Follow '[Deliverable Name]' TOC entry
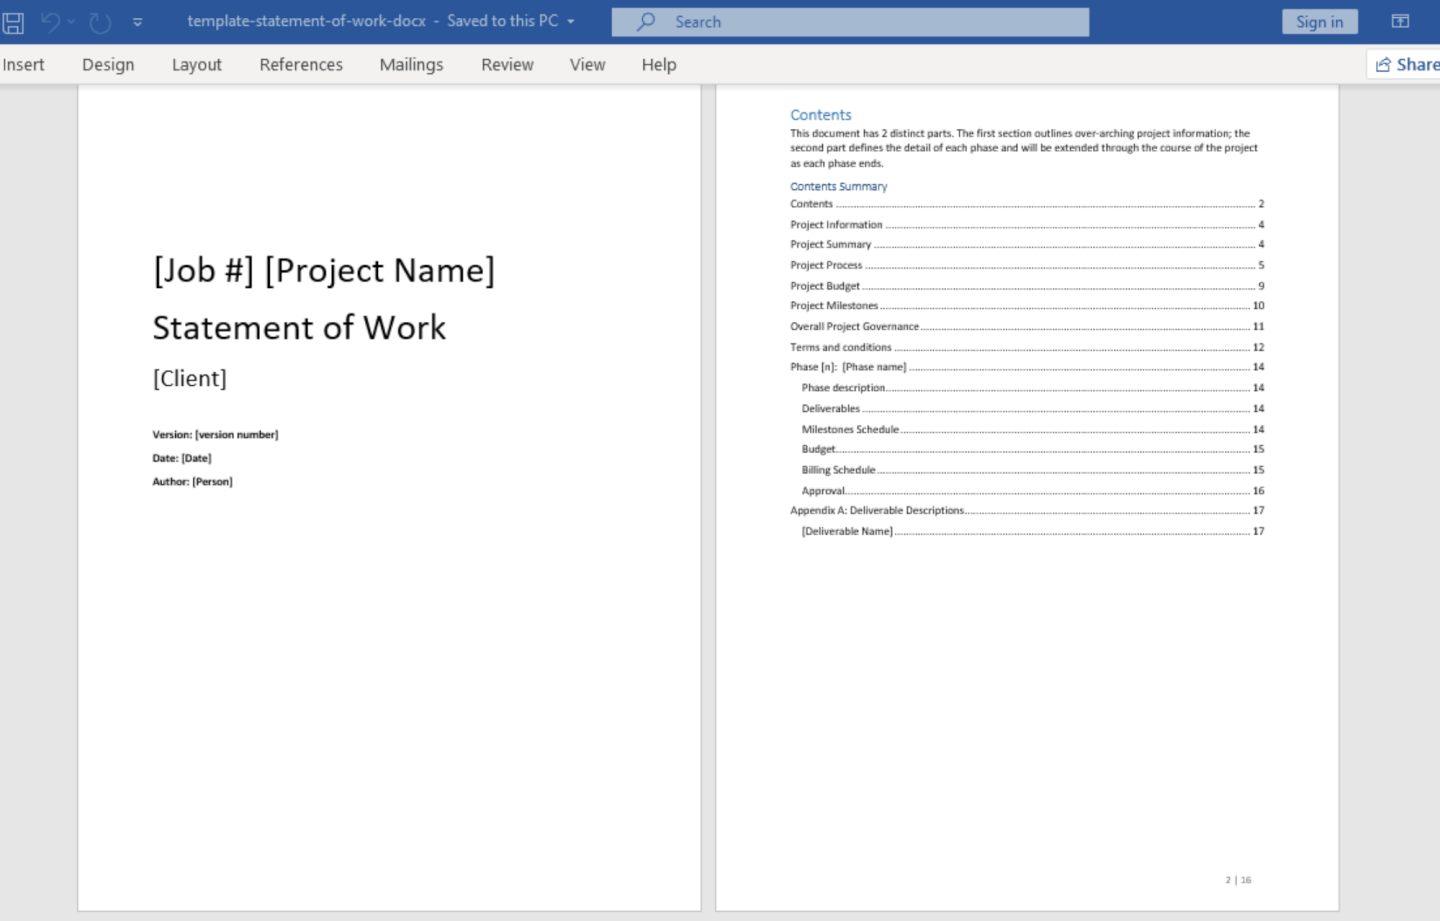Viewport: 1440px width, 921px height. pyautogui.click(x=1033, y=531)
